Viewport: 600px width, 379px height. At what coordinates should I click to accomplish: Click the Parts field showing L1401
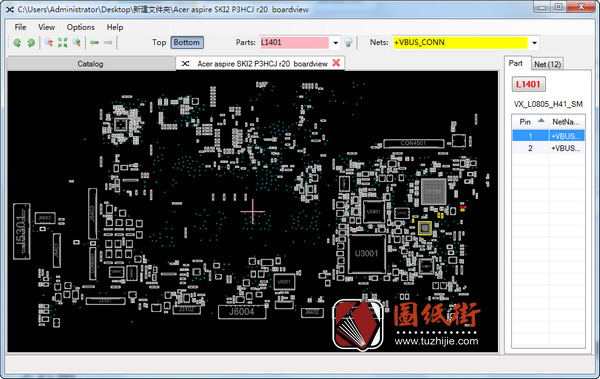(294, 42)
